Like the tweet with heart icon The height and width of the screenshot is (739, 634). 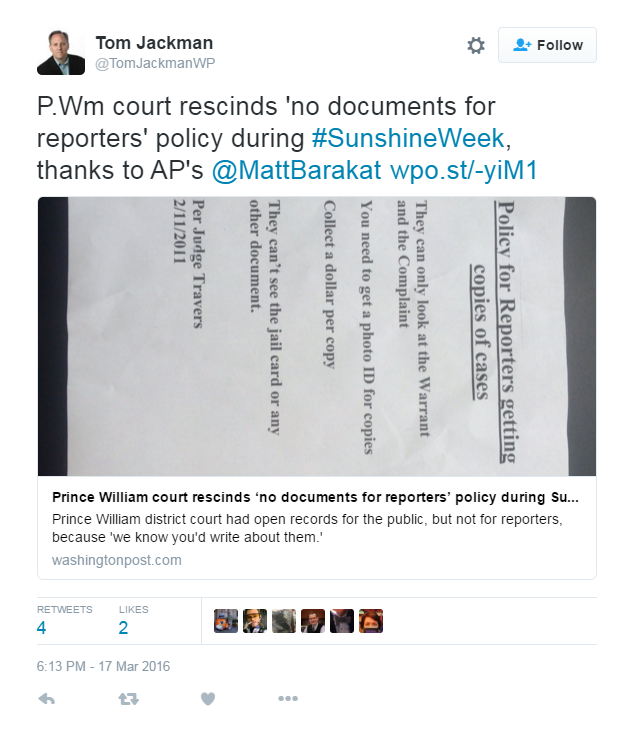coord(208,698)
